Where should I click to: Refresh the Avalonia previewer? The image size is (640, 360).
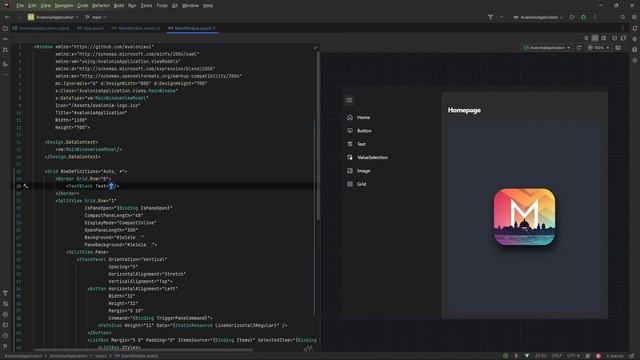pos(579,48)
